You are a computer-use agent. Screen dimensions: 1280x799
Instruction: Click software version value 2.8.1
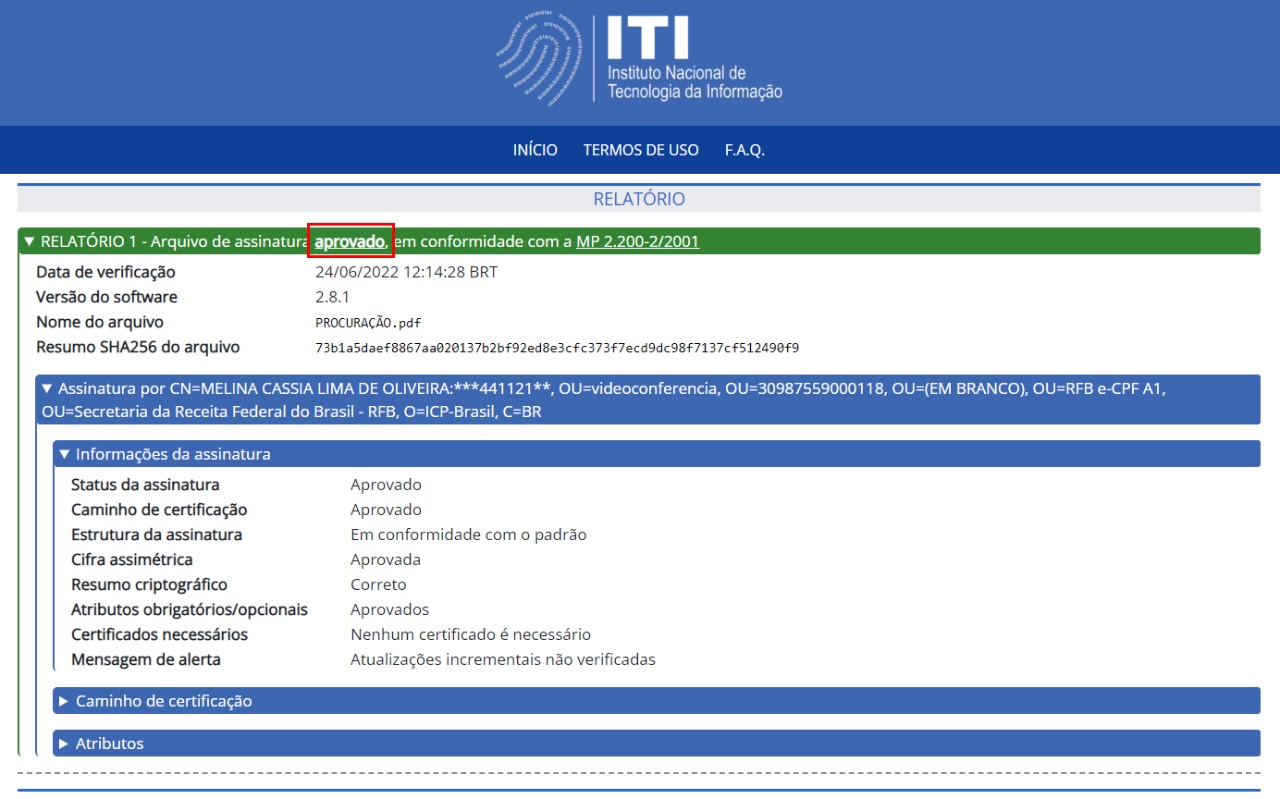332,297
